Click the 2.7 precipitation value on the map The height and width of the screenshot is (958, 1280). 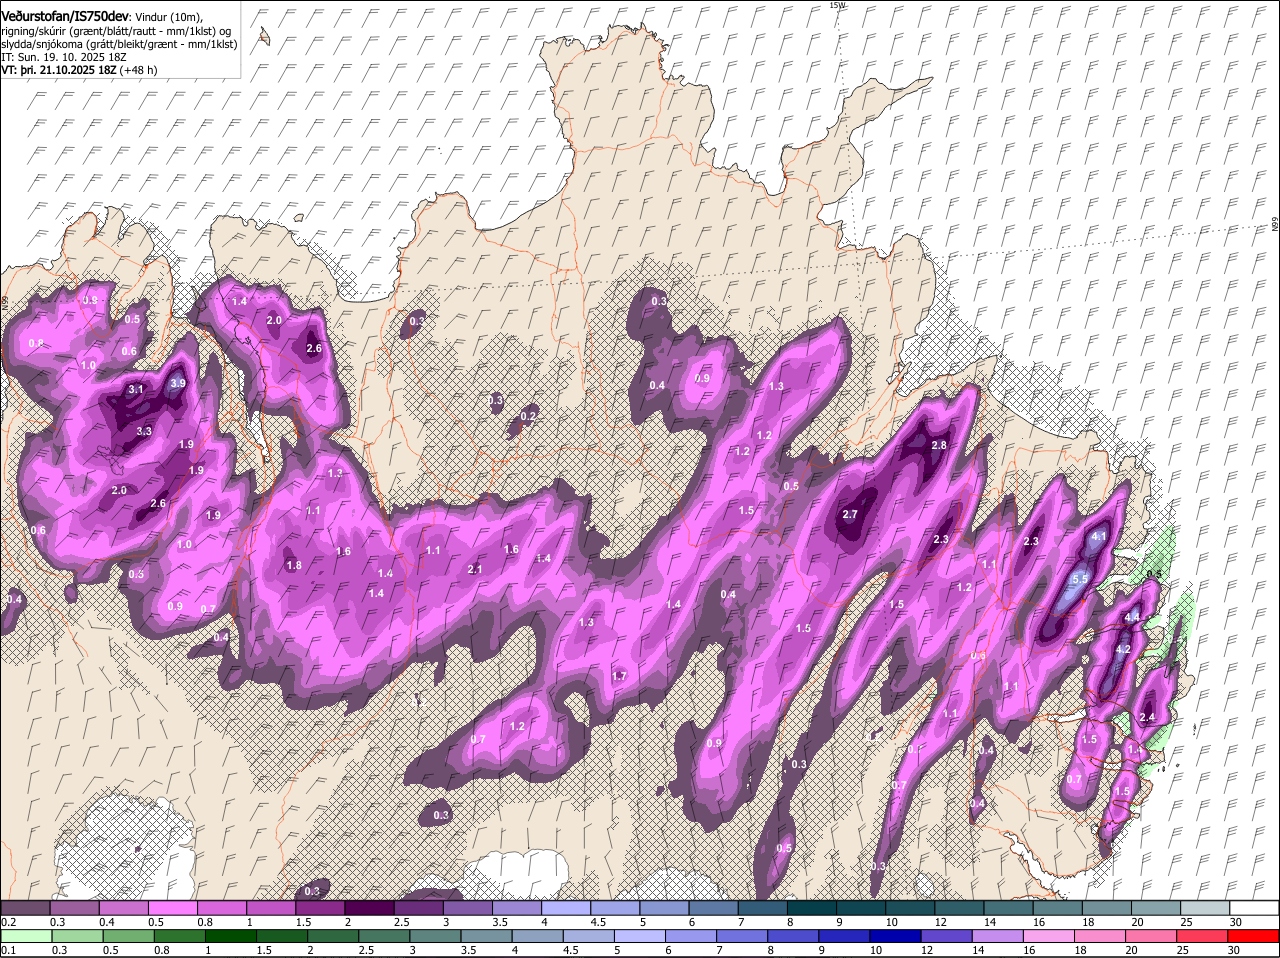851,514
